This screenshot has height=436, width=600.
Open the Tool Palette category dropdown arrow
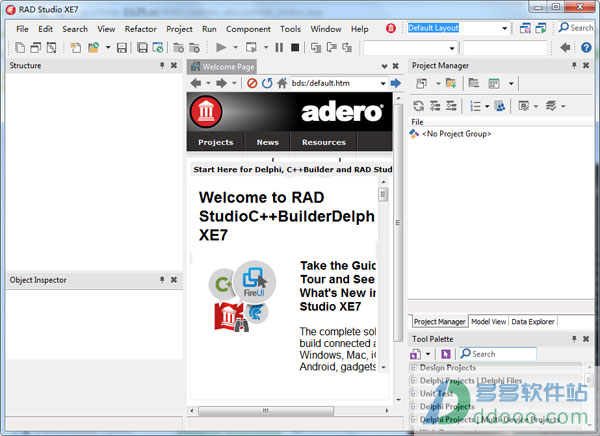[428, 354]
